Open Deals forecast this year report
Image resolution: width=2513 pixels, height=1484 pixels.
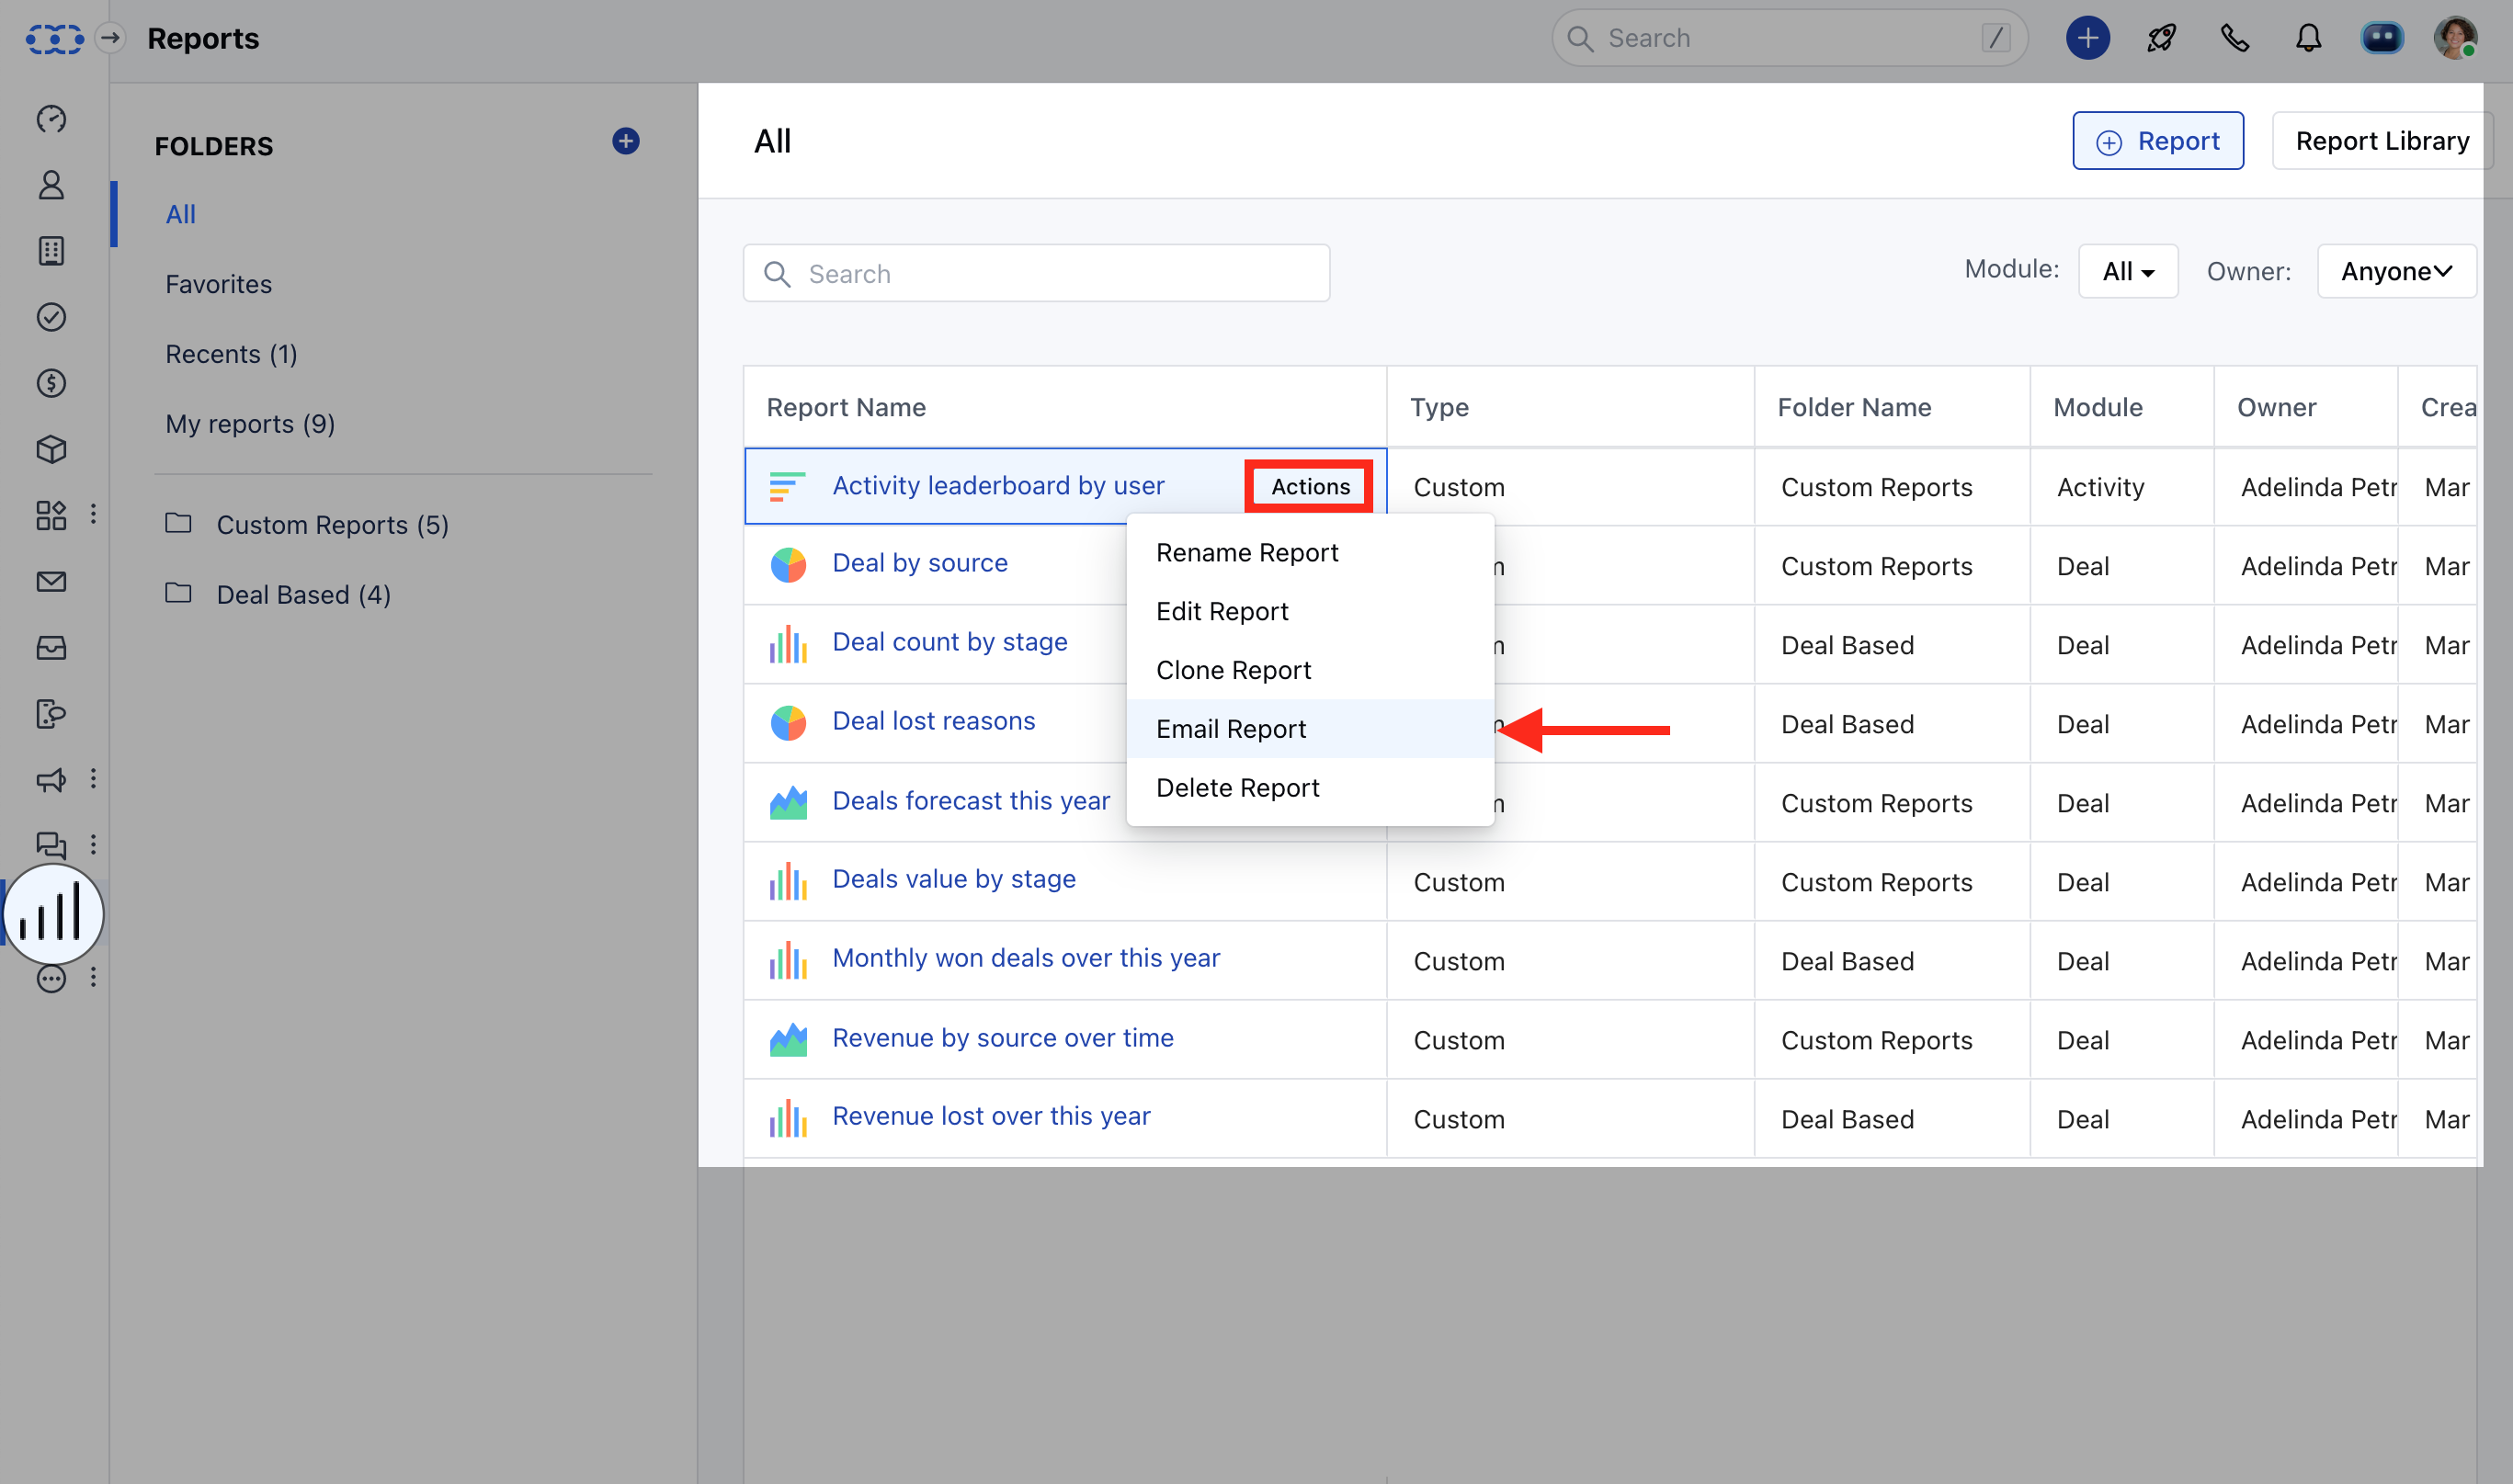coord(971,801)
